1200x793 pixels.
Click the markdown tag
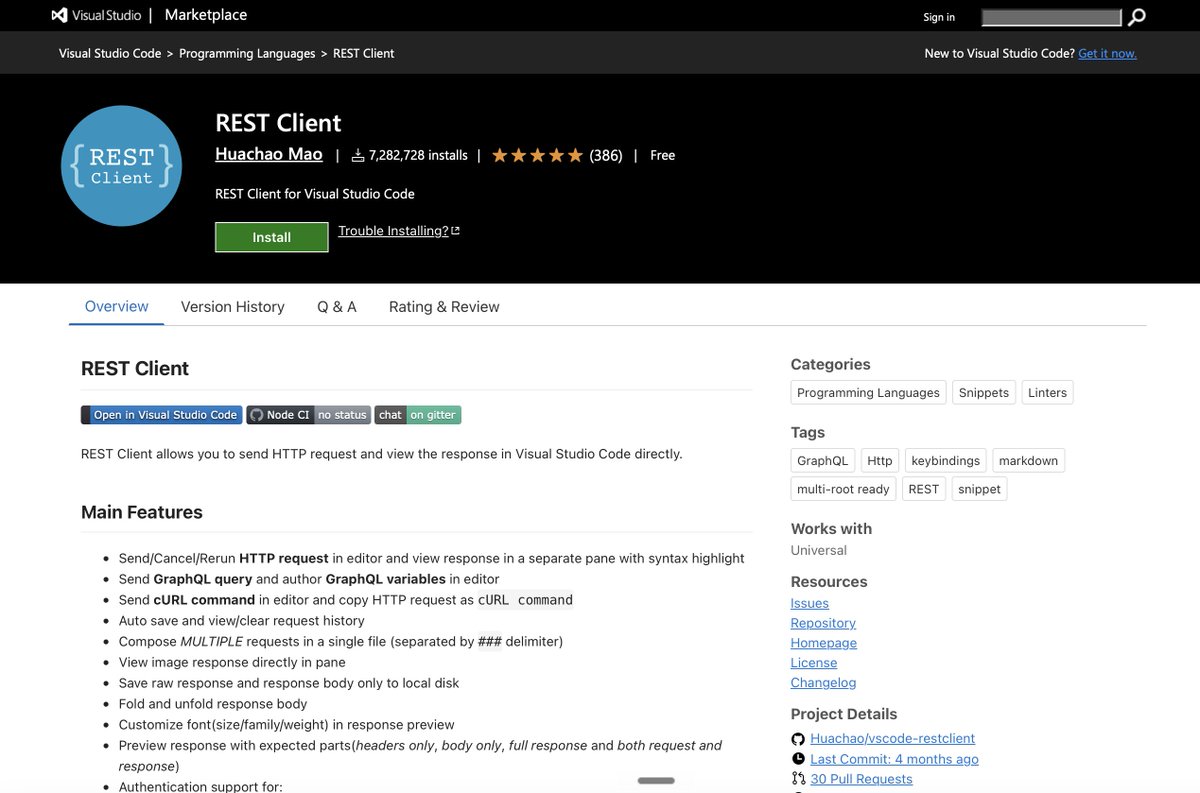tap(1029, 461)
